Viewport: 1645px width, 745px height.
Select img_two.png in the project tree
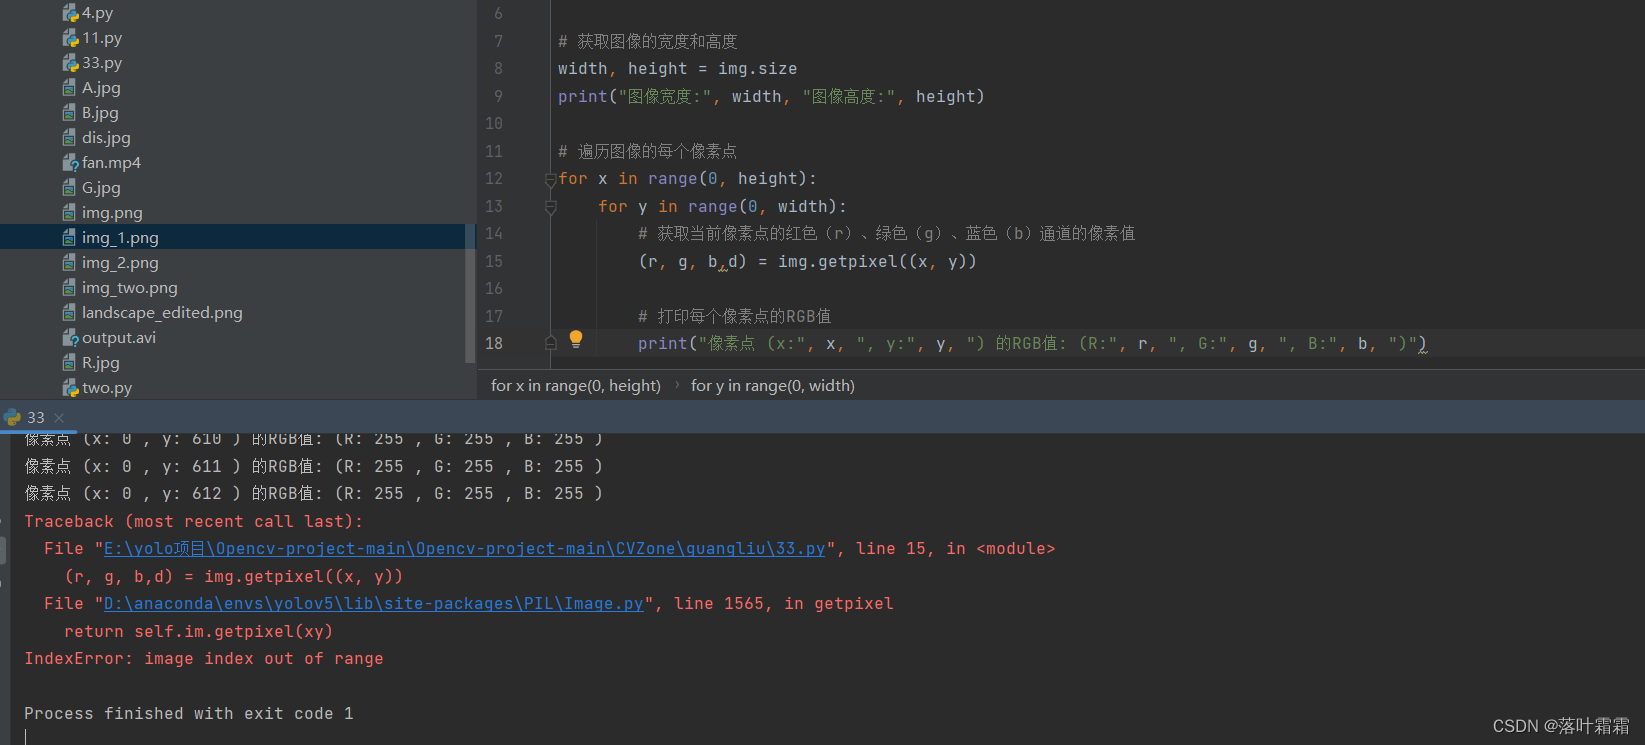[x=130, y=288]
